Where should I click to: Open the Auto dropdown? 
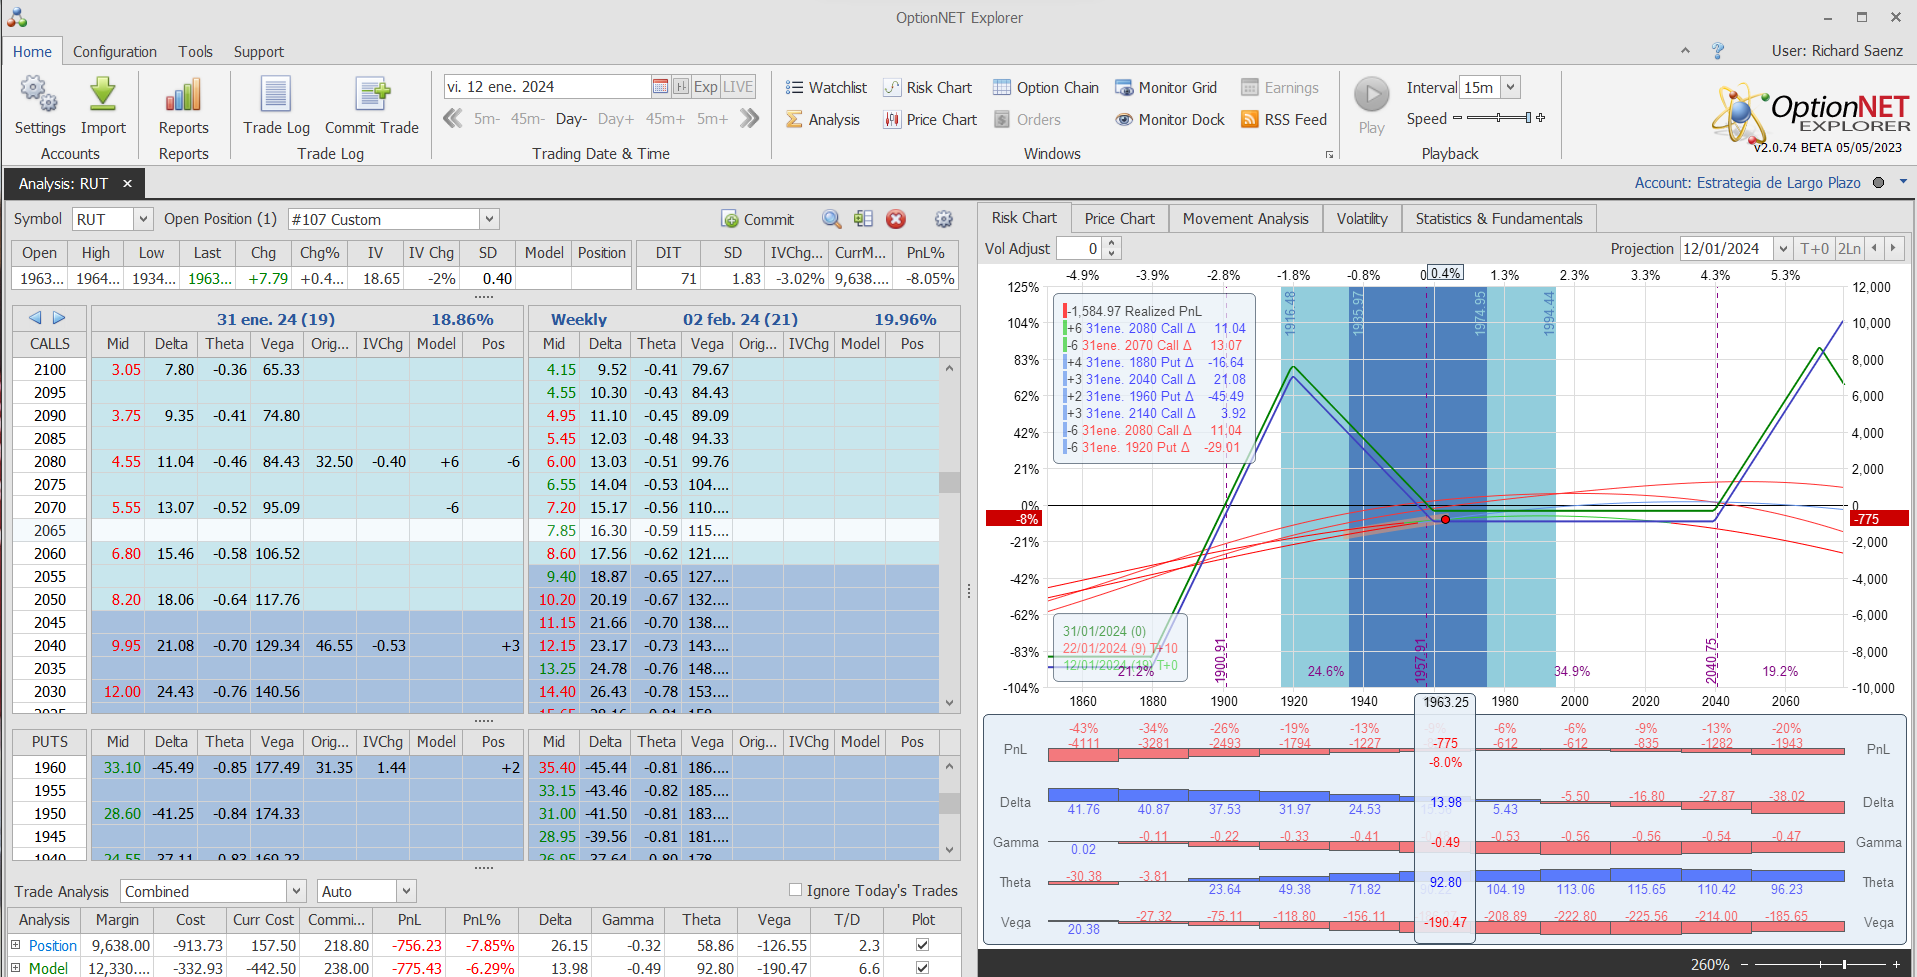coord(406,891)
